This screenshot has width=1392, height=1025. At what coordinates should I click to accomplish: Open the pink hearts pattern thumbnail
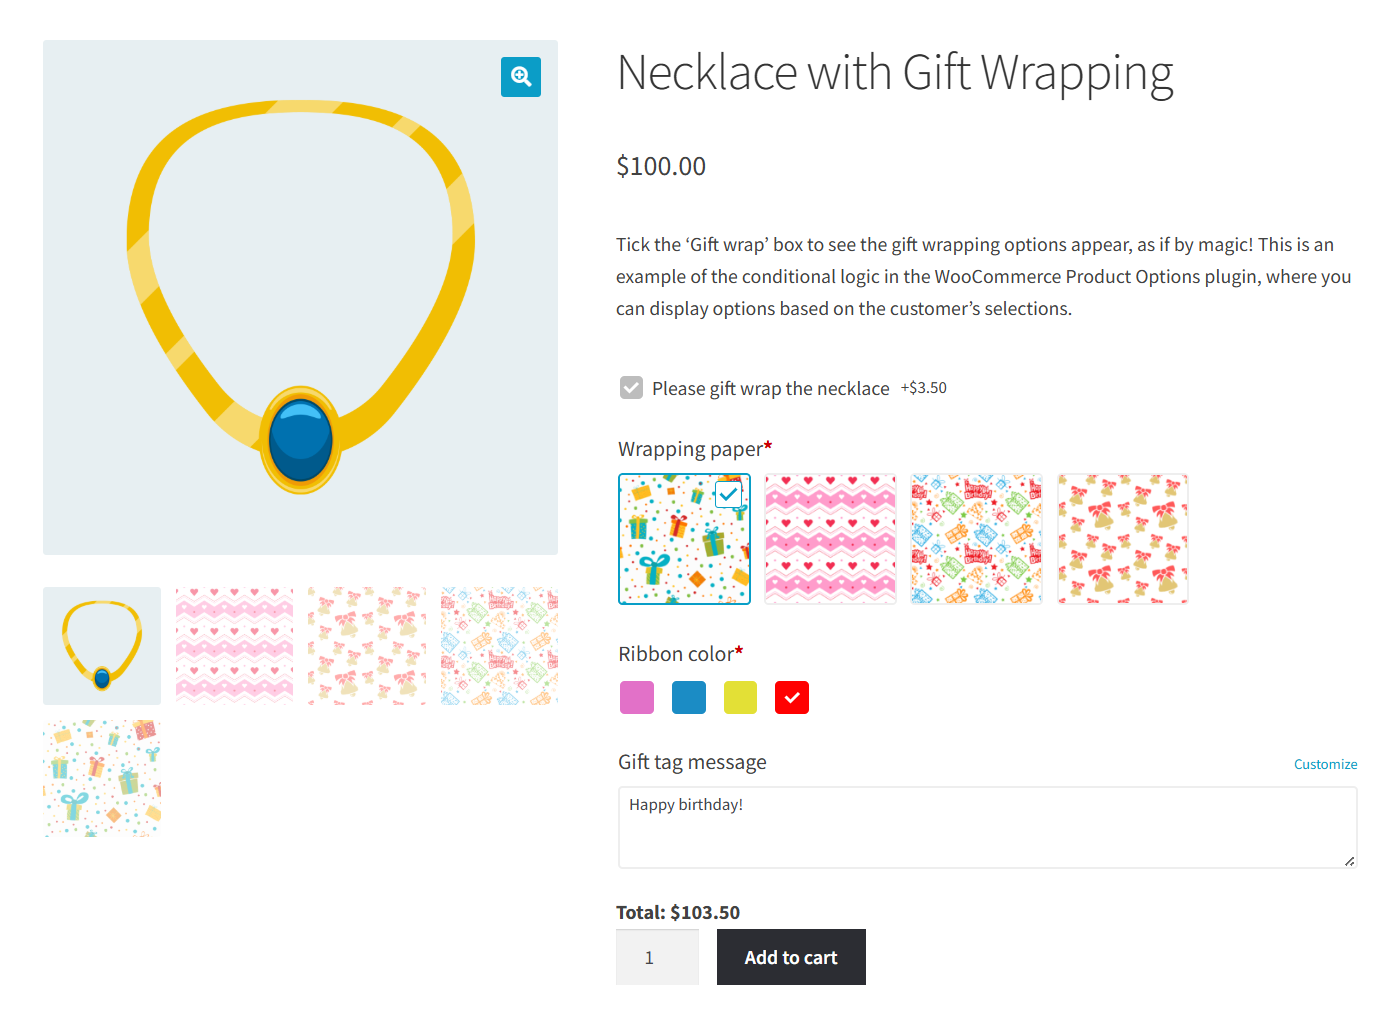click(x=234, y=645)
